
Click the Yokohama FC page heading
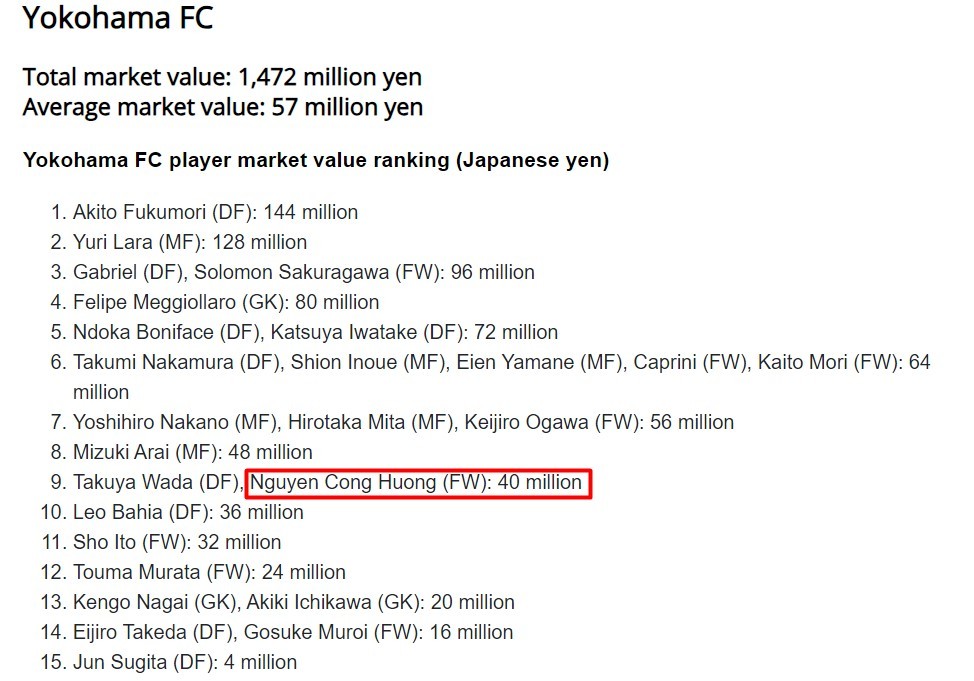click(118, 18)
